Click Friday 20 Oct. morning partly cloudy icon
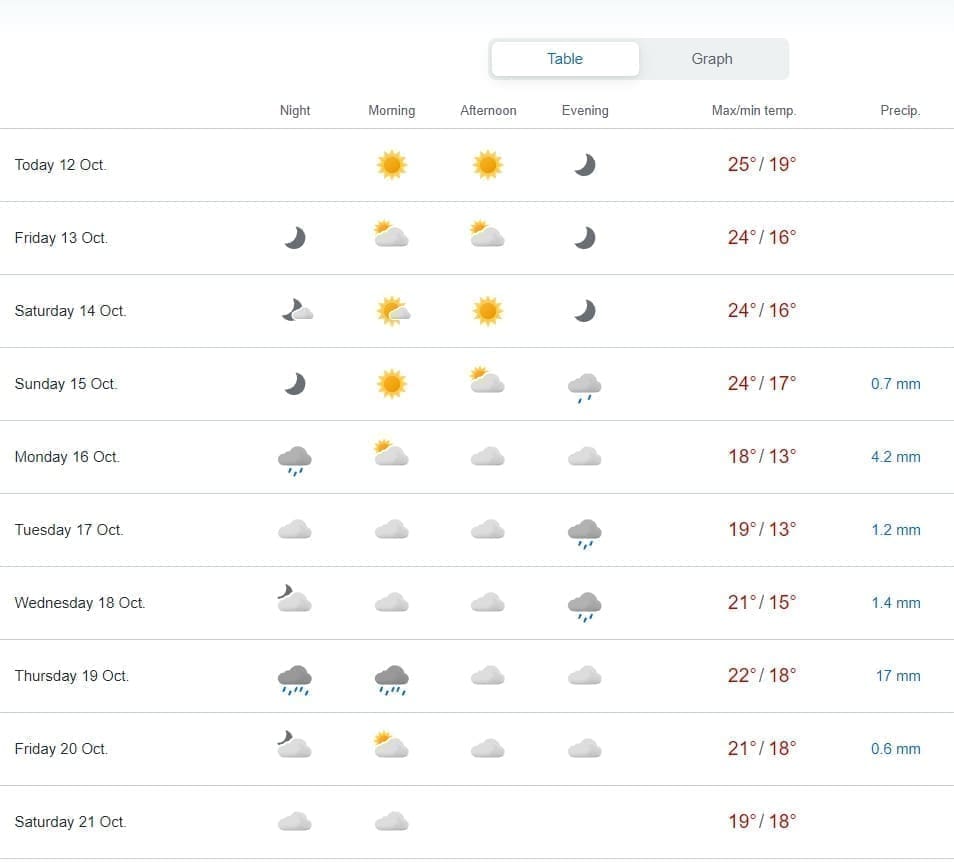Viewport: 954px width, 862px height. click(x=391, y=746)
